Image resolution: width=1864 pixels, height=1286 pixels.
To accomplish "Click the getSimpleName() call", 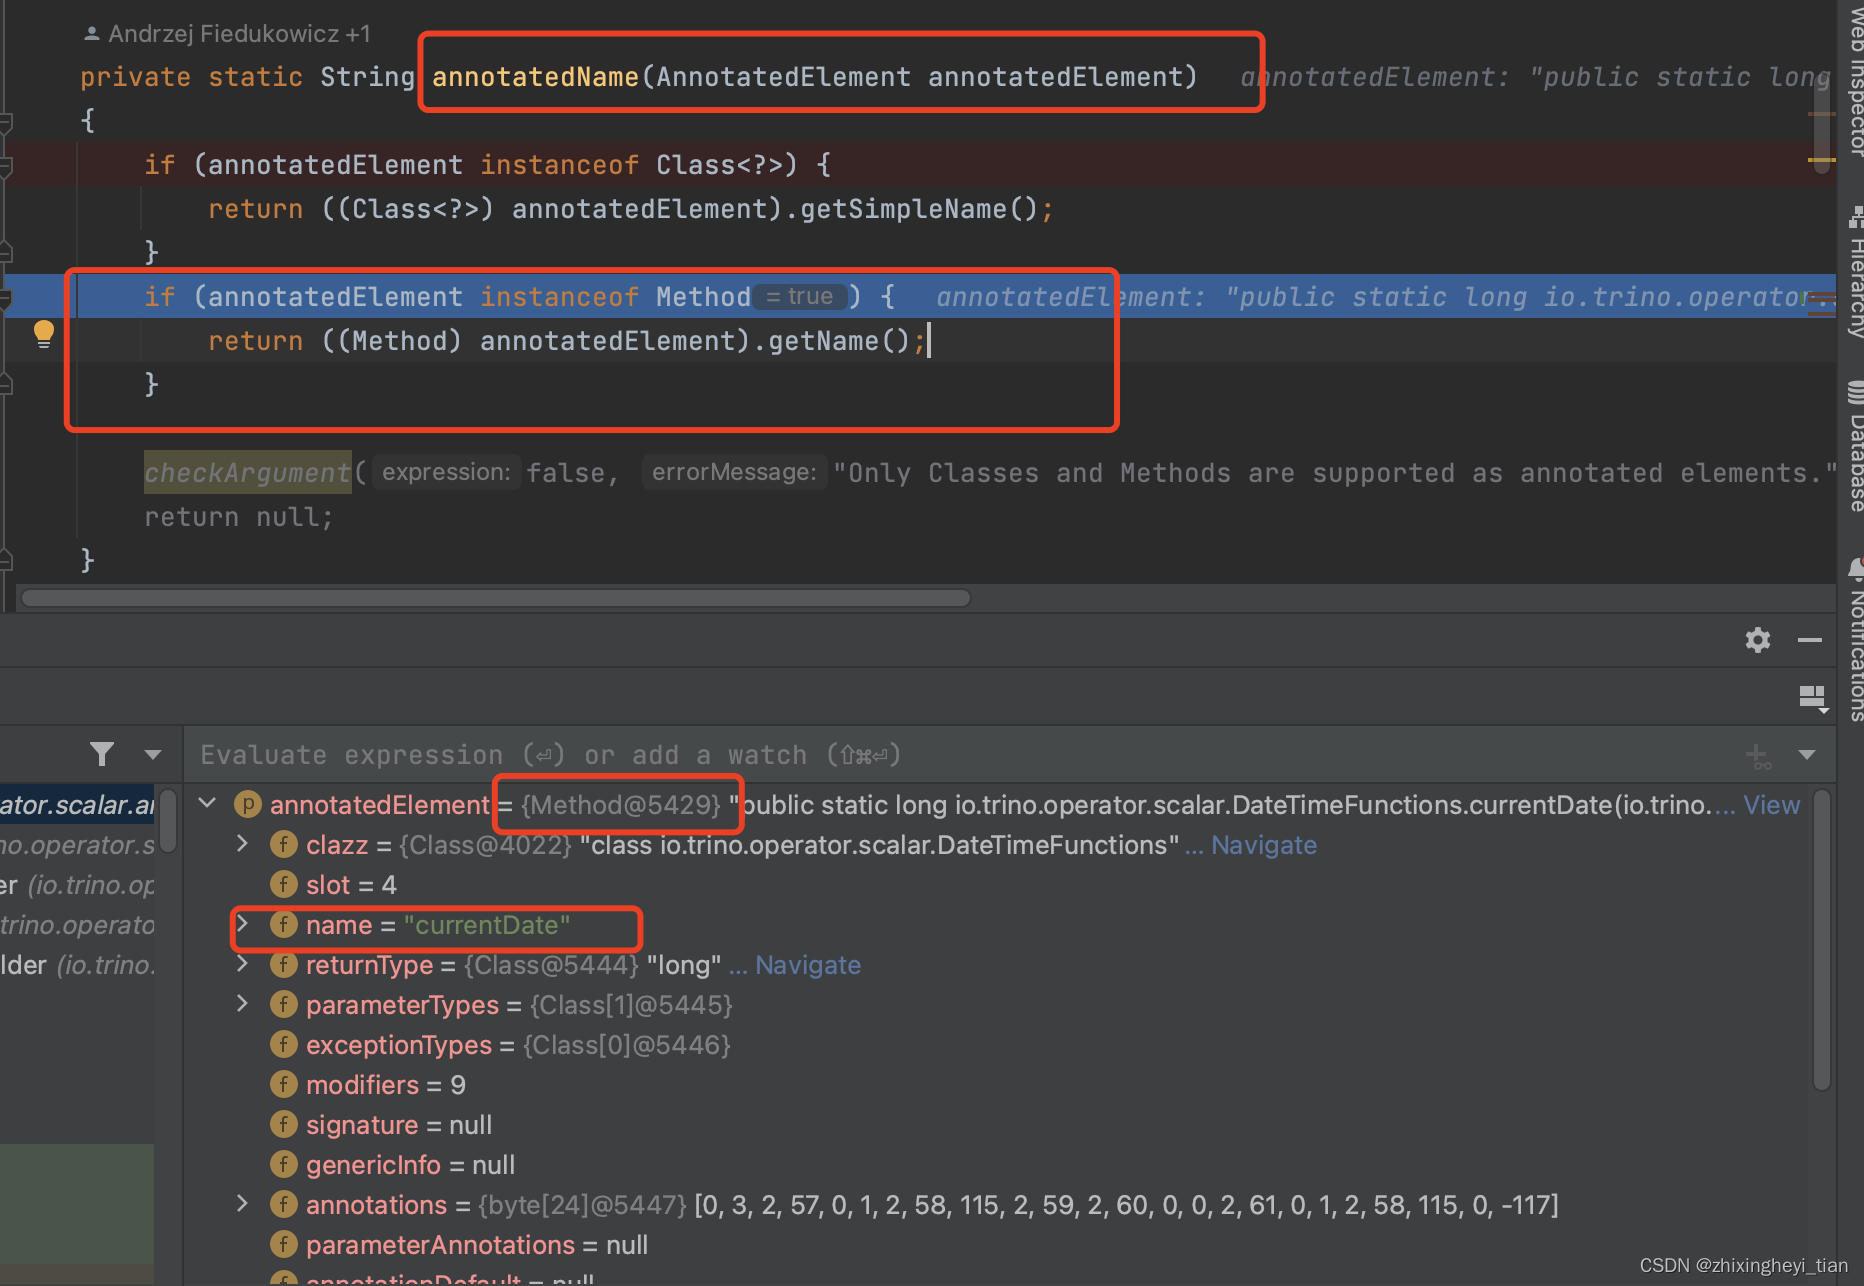I will pos(919,209).
